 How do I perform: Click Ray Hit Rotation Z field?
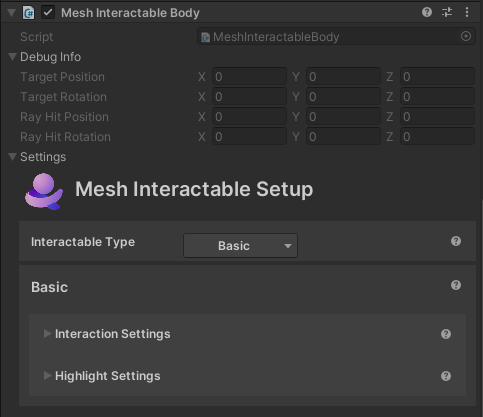pyautogui.click(x=437, y=137)
